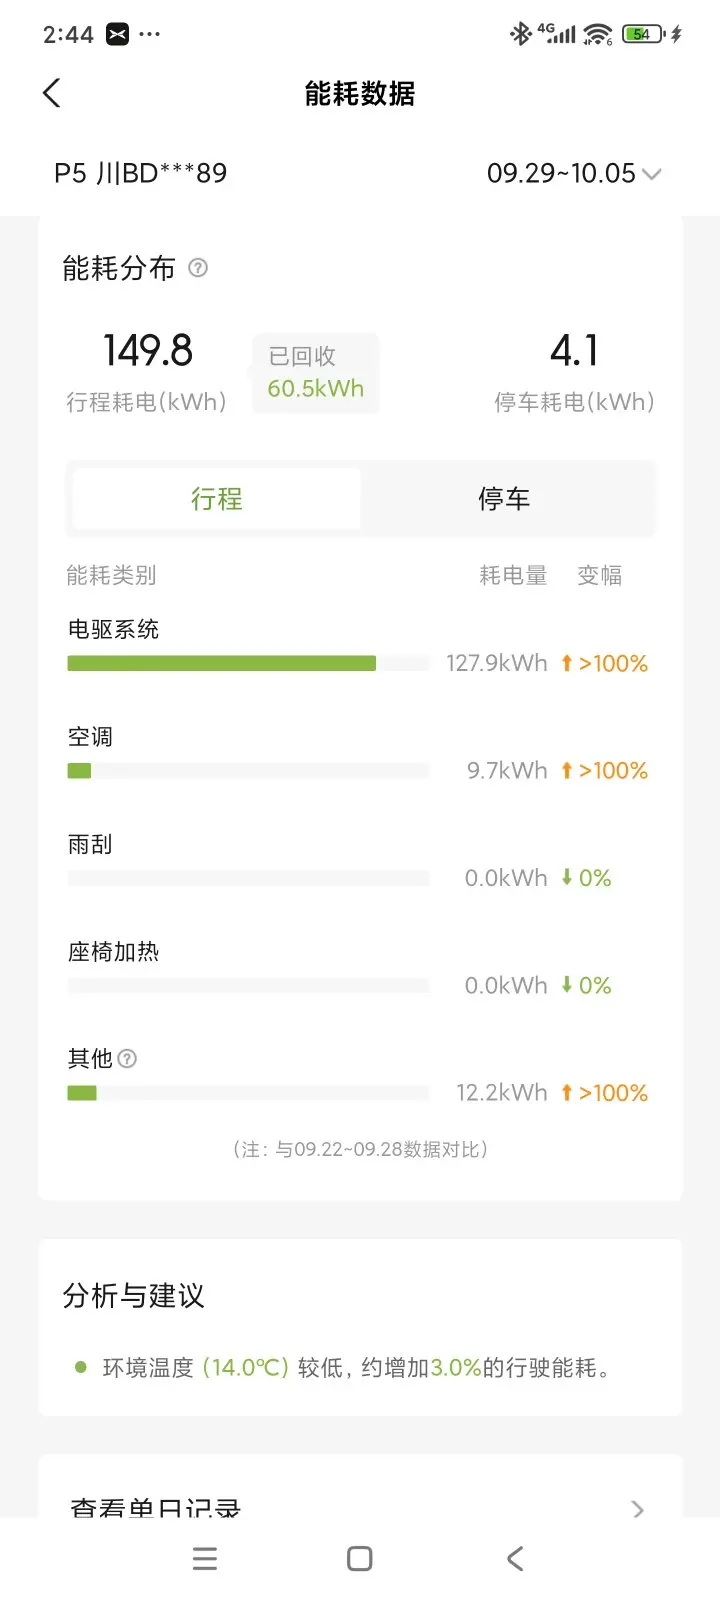The width and height of the screenshot is (720, 1600).
Task: Select vehicle P5 川BD***89
Action: (141, 174)
